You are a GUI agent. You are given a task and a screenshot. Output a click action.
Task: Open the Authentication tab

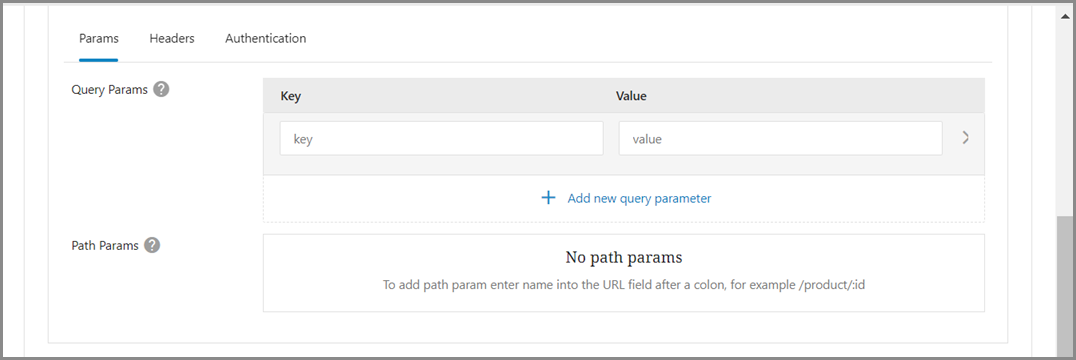click(x=266, y=38)
